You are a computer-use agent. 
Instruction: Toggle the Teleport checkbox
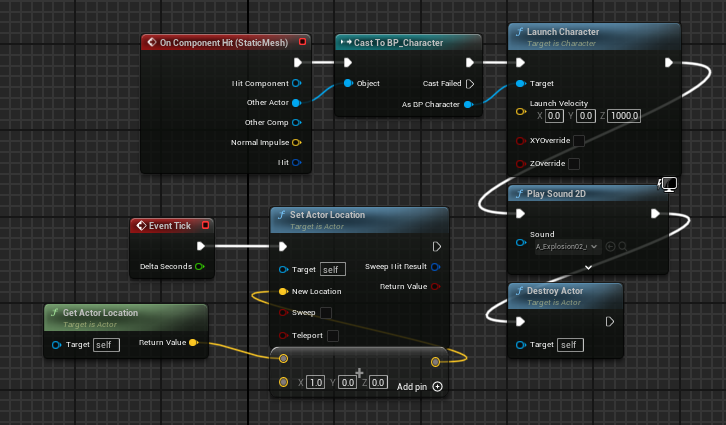(333, 336)
